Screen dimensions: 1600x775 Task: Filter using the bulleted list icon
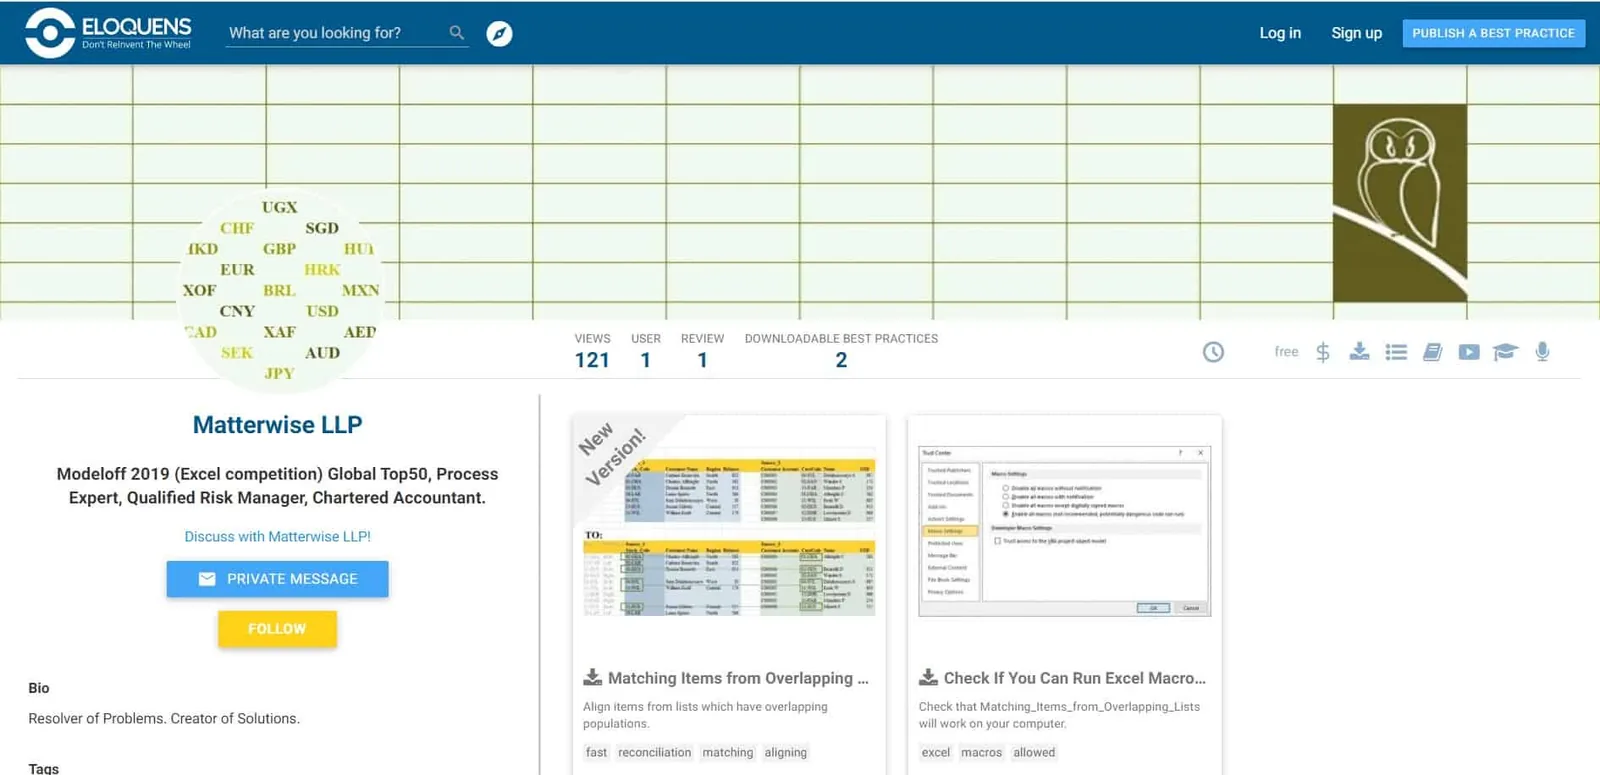pyautogui.click(x=1396, y=352)
